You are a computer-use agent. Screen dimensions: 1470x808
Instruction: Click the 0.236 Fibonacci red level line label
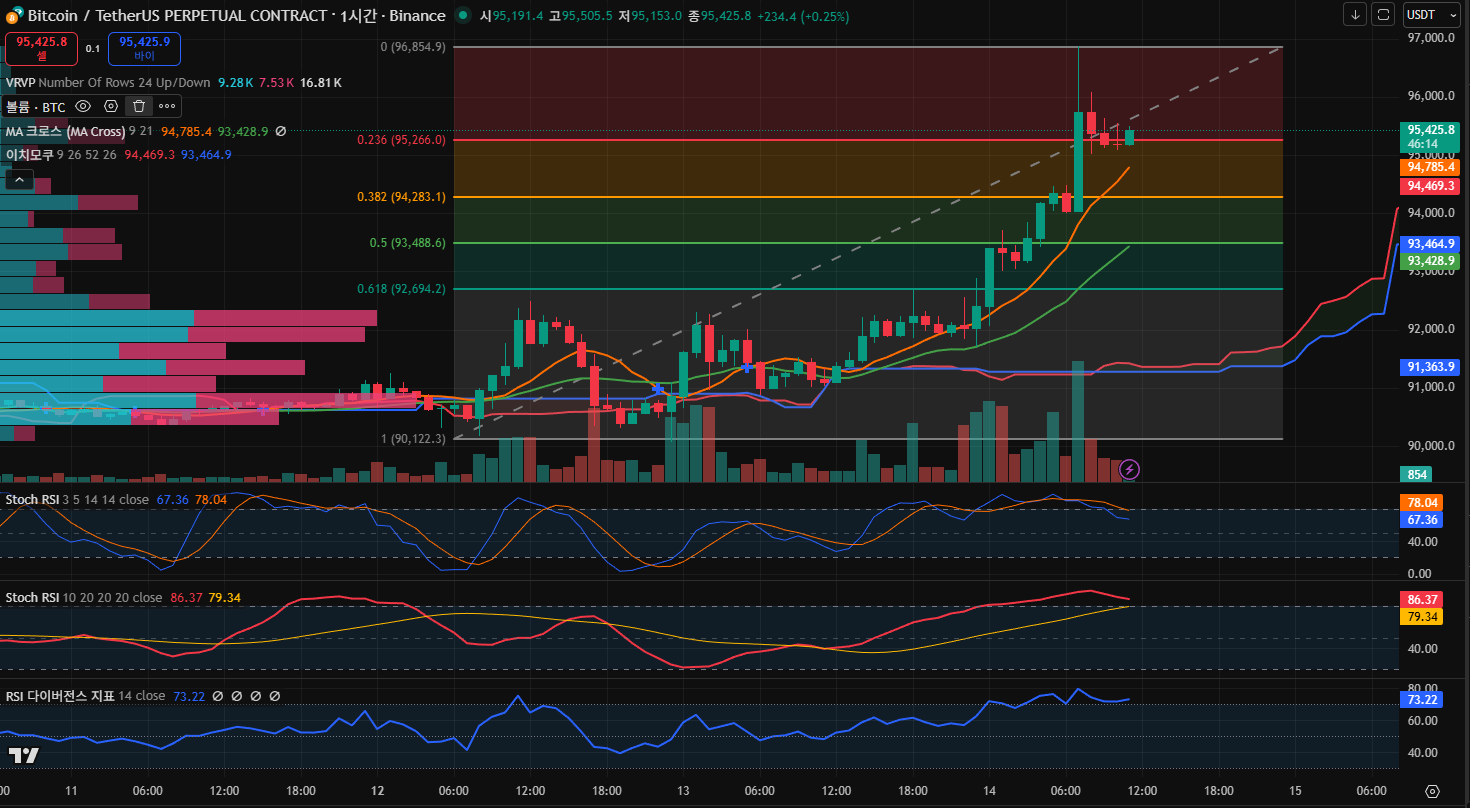pyautogui.click(x=401, y=140)
